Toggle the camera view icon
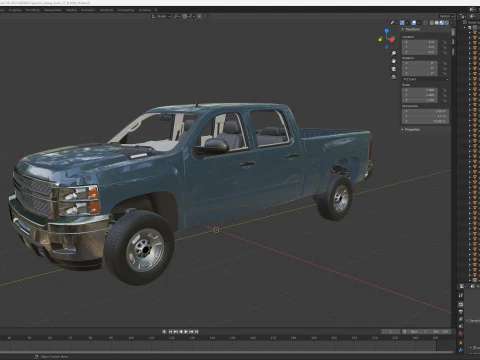 coord(394,69)
